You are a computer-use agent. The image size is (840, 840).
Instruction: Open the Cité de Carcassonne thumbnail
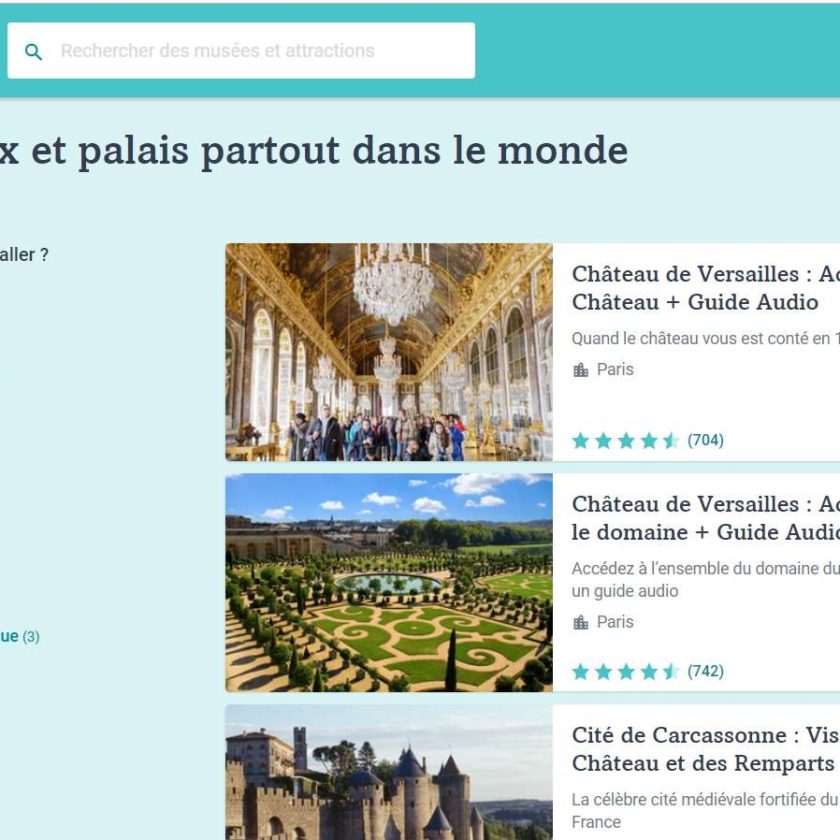click(x=389, y=772)
